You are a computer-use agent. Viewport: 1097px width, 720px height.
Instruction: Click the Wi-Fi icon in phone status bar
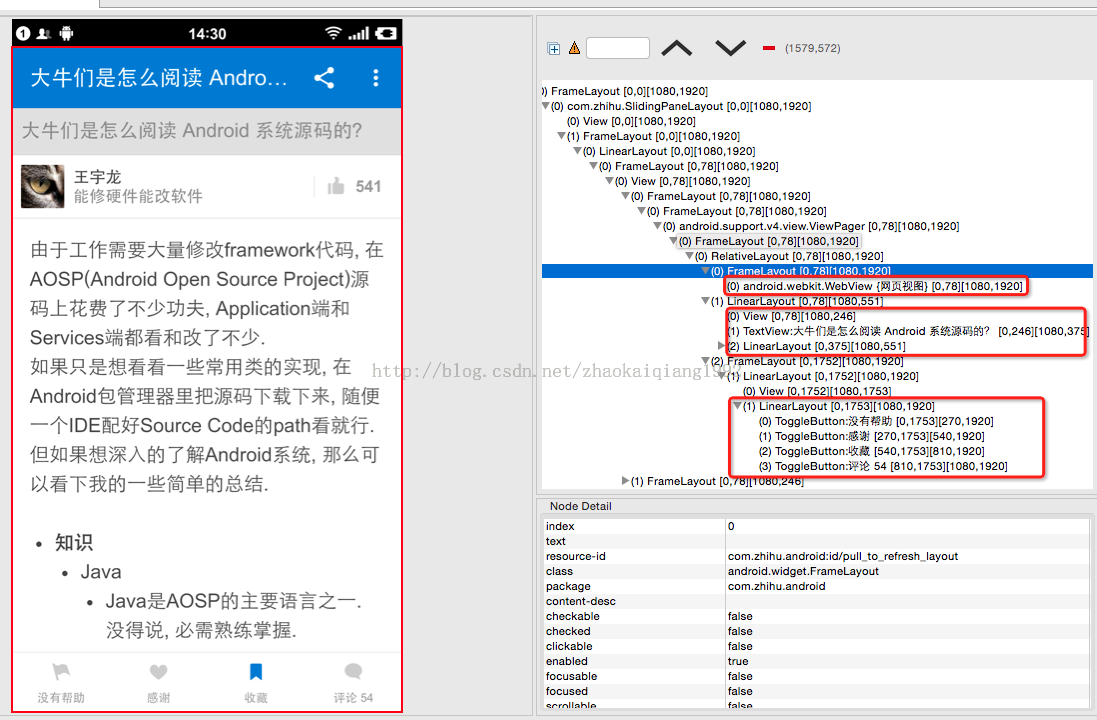[x=334, y=33]
